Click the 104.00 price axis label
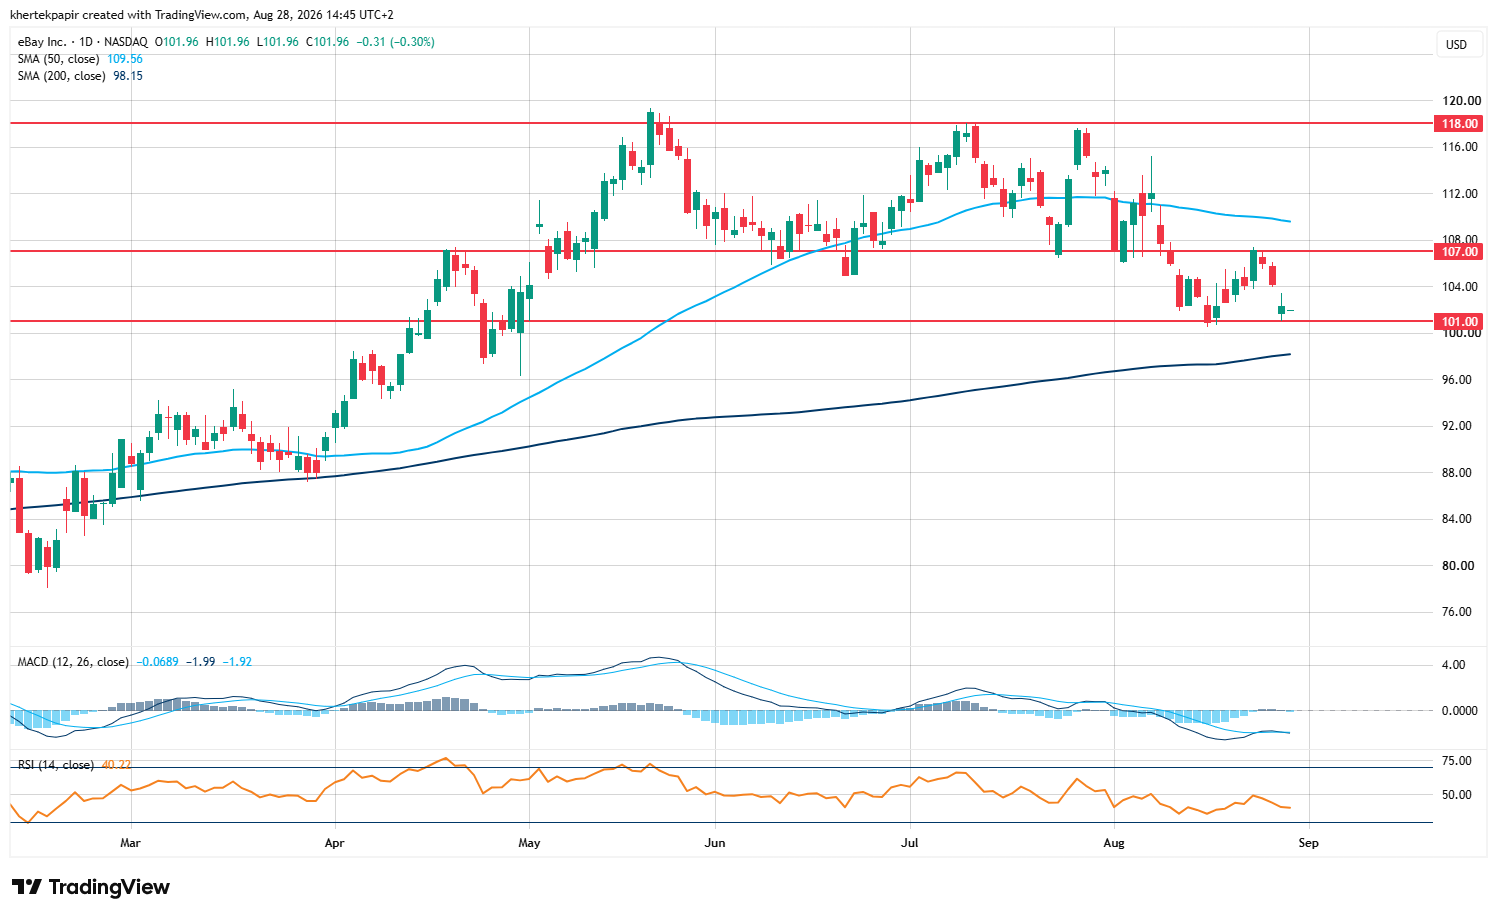Viewport: 1497px width, 917px height. point(1460,287)
